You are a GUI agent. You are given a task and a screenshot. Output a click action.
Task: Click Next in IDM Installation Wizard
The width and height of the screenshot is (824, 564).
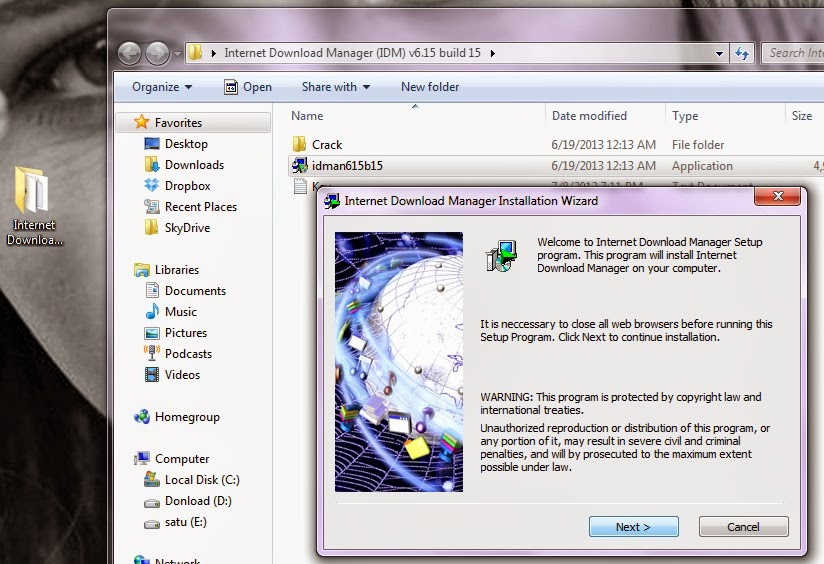[x=633, y=527]
